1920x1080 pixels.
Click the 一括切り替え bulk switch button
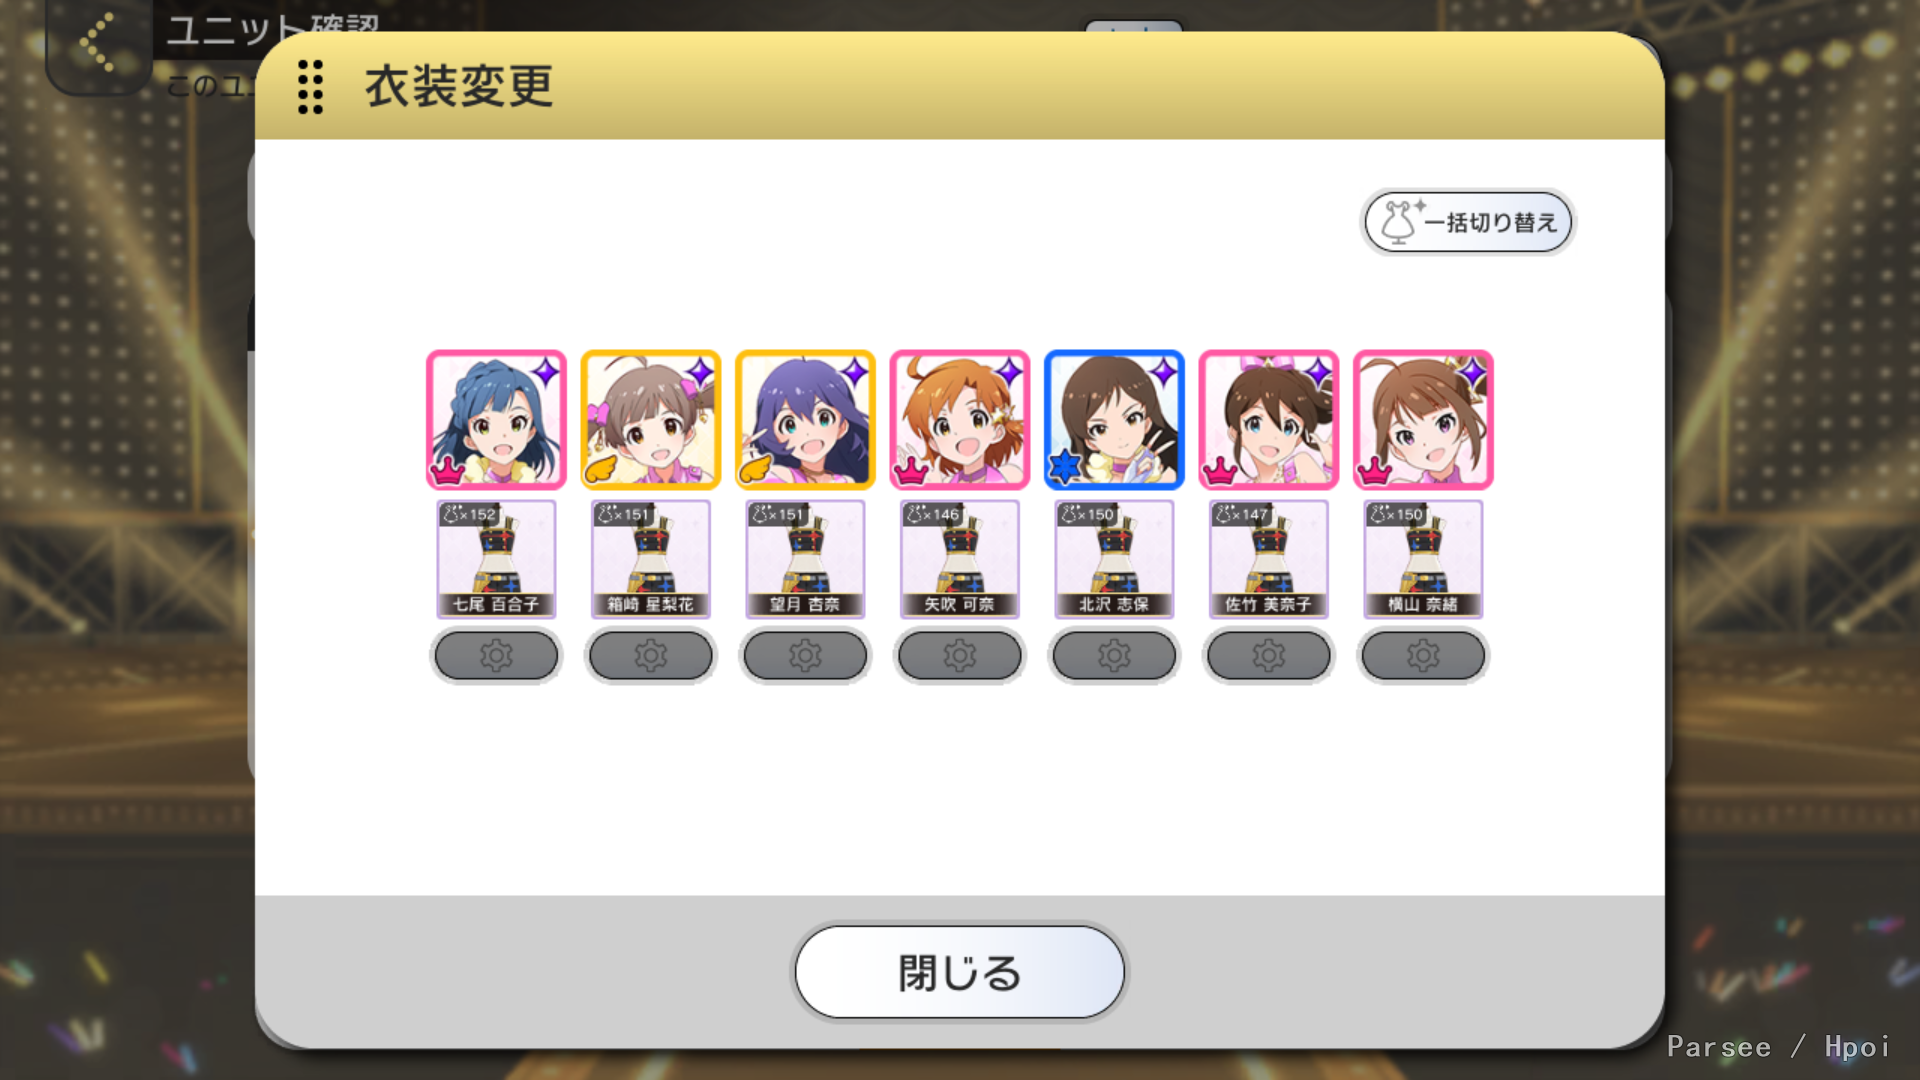click(x=1468, y=222)
